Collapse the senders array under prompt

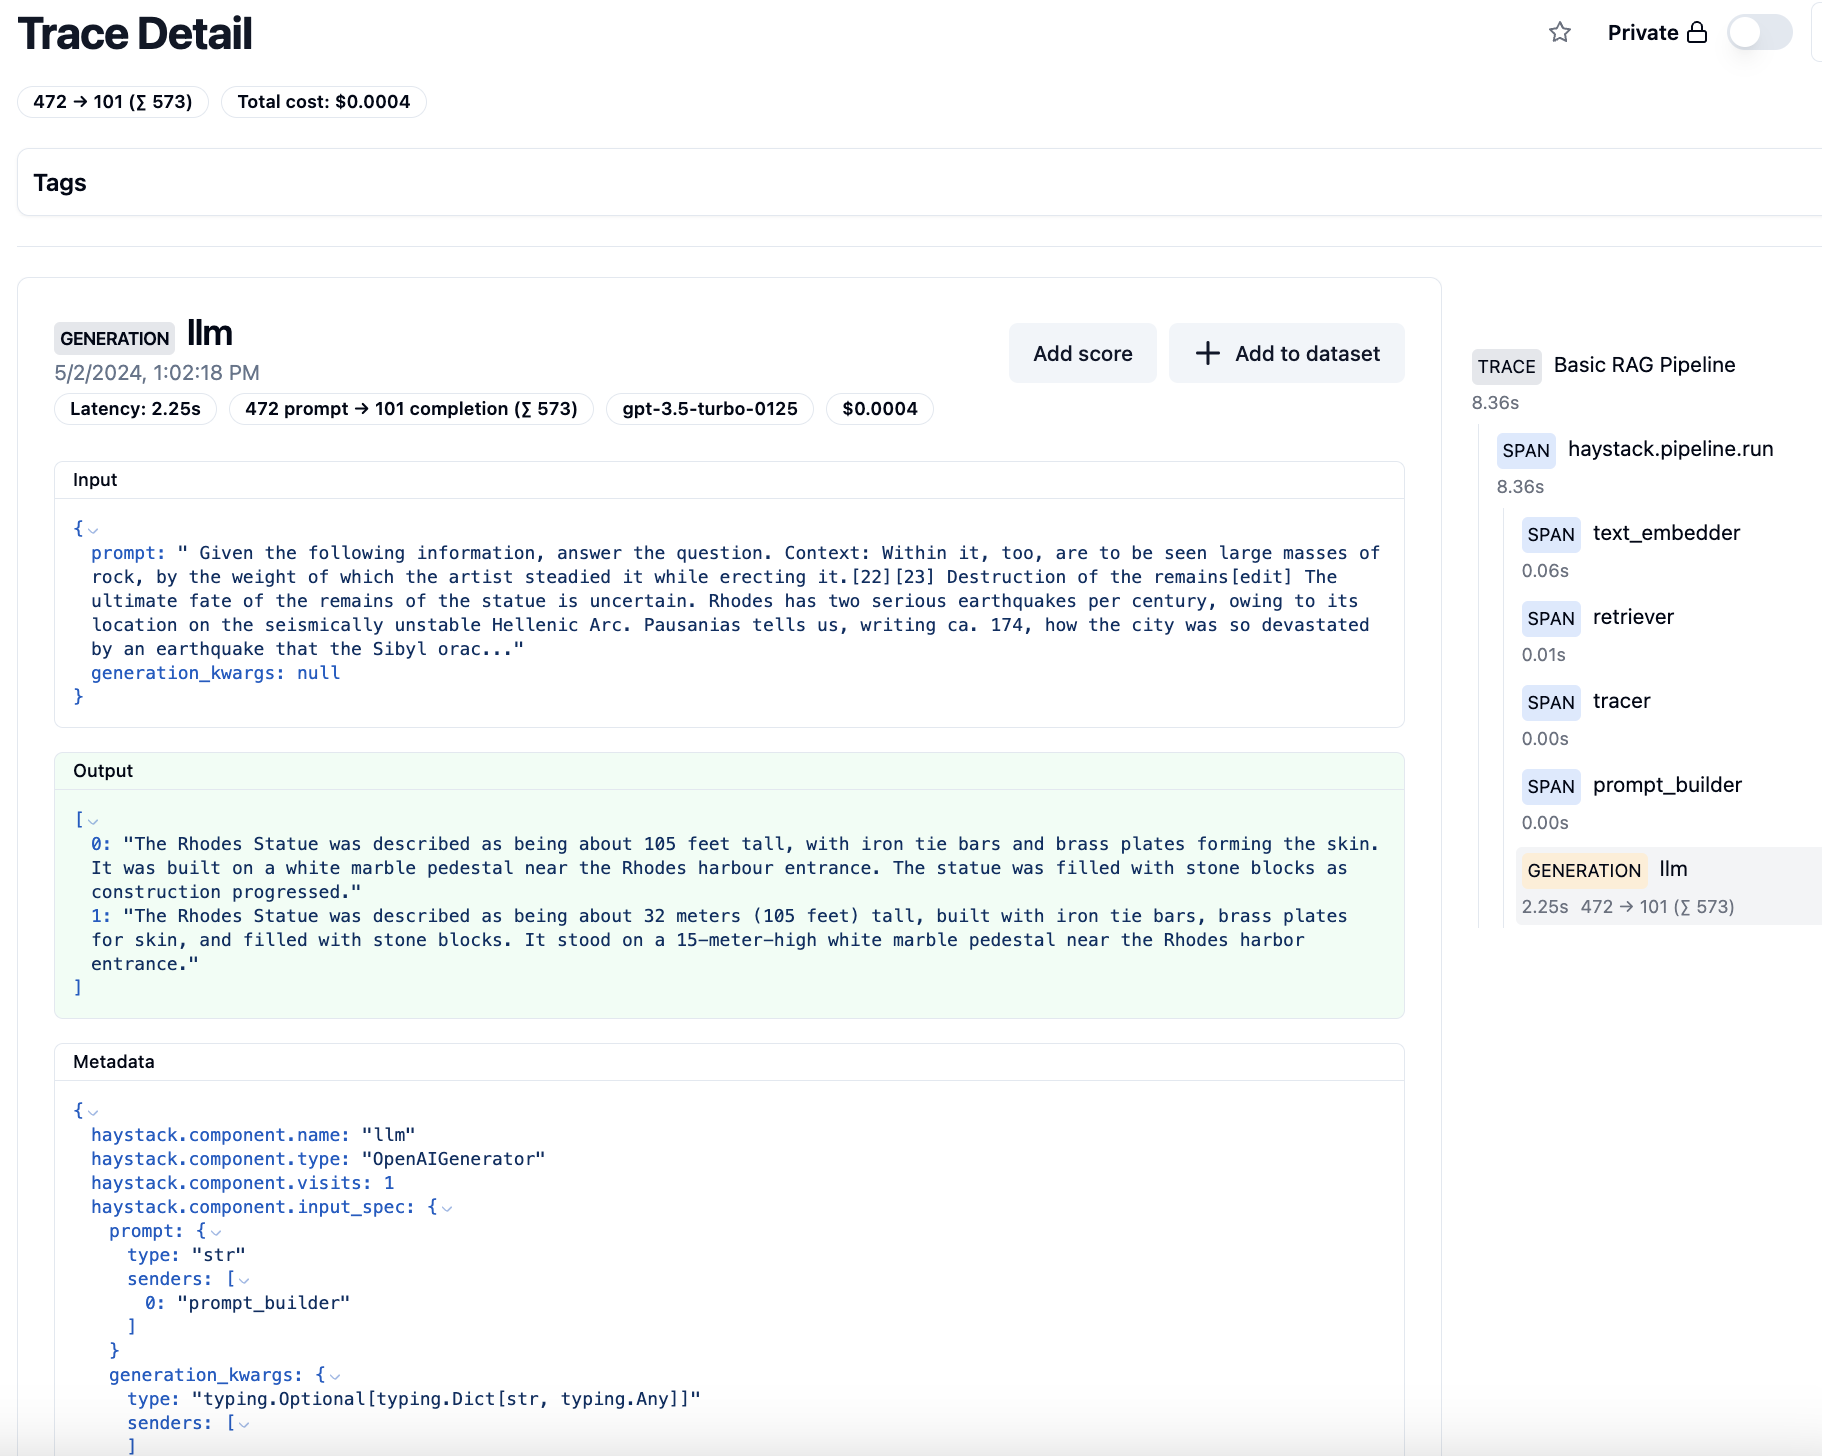click(x=243, y=1279)
